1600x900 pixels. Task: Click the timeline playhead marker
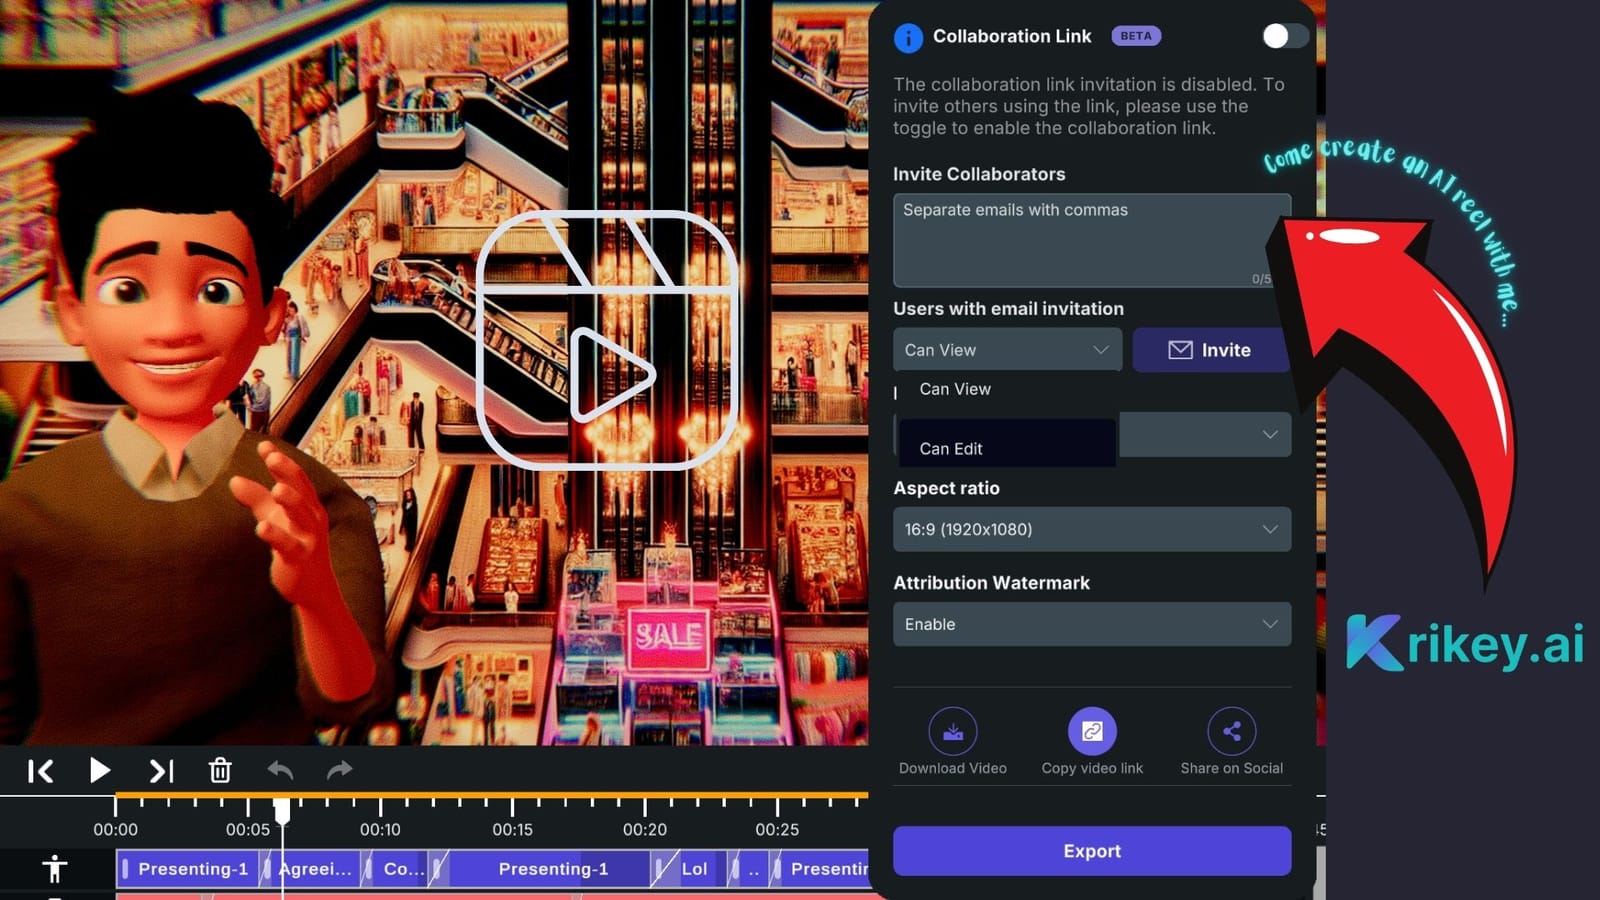[282, 811]
